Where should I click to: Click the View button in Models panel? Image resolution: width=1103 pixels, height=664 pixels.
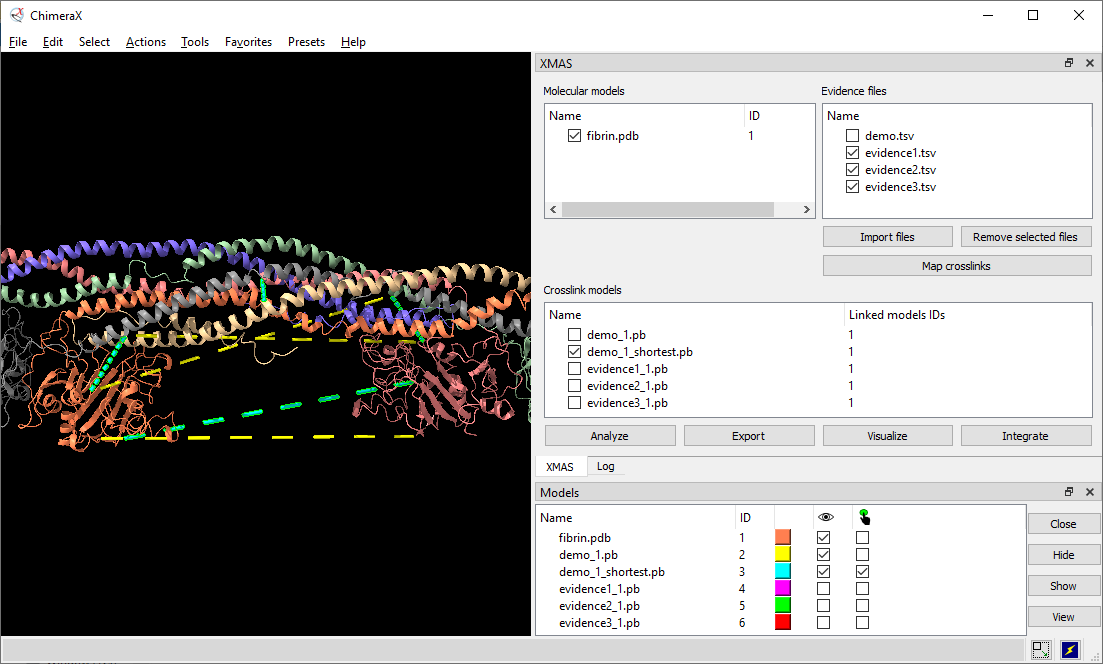click(1063, 617)
